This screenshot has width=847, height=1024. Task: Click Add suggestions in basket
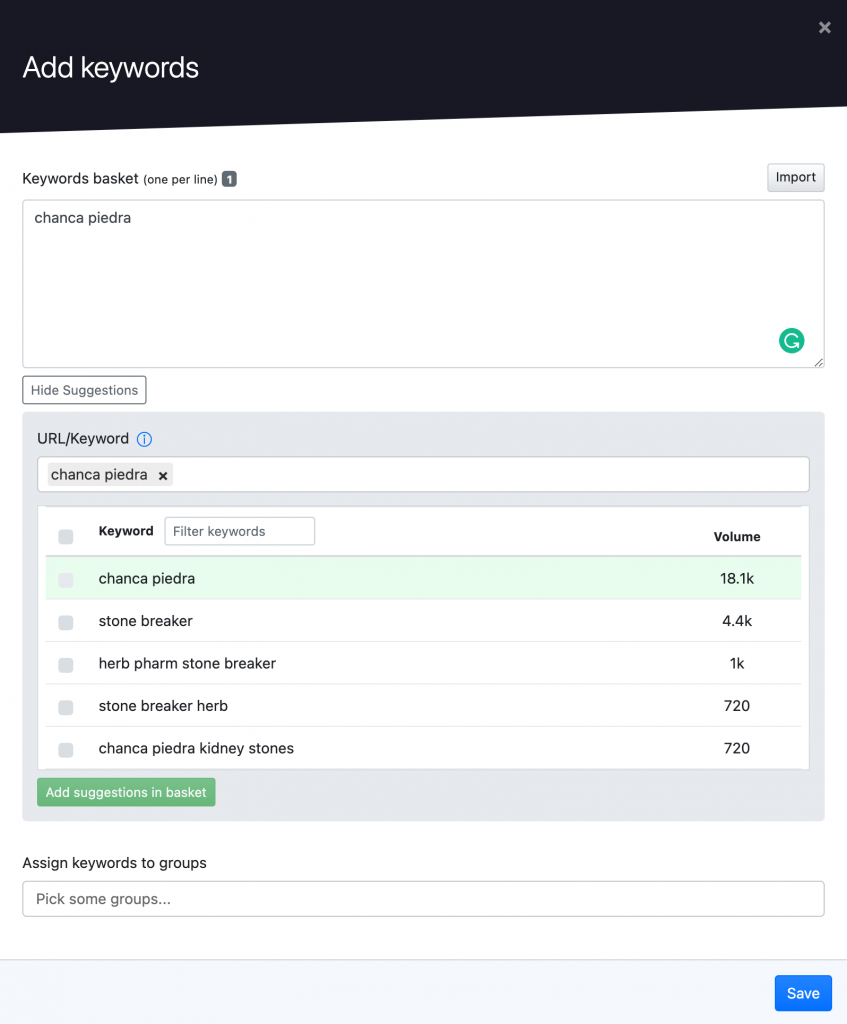click(126, 792)
